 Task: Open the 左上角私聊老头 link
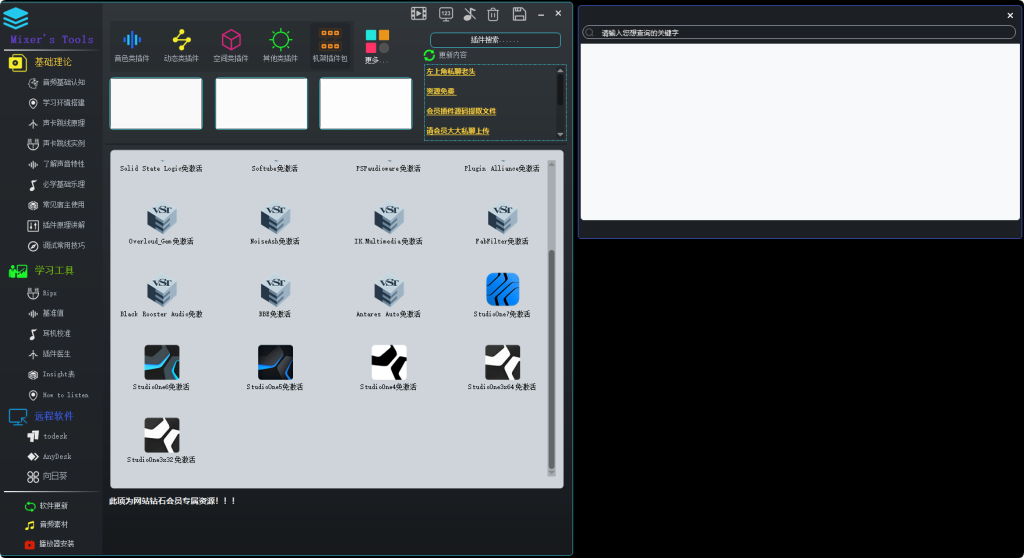coord(451,72)
